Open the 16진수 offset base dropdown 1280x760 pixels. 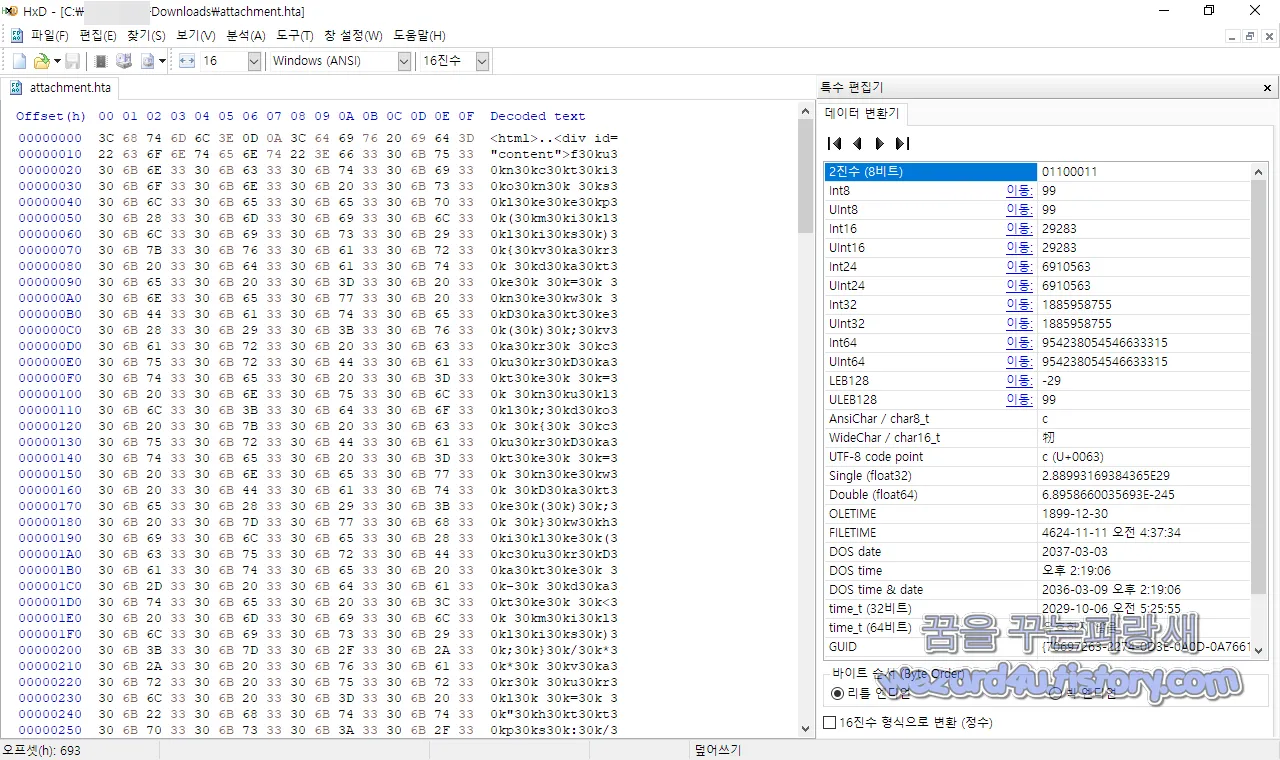tap(482, 61)
